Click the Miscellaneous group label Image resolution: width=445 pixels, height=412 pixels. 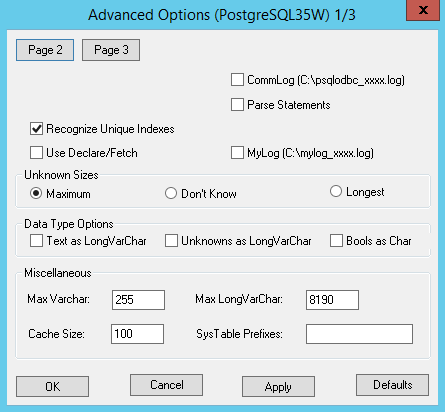click(58, 273)
